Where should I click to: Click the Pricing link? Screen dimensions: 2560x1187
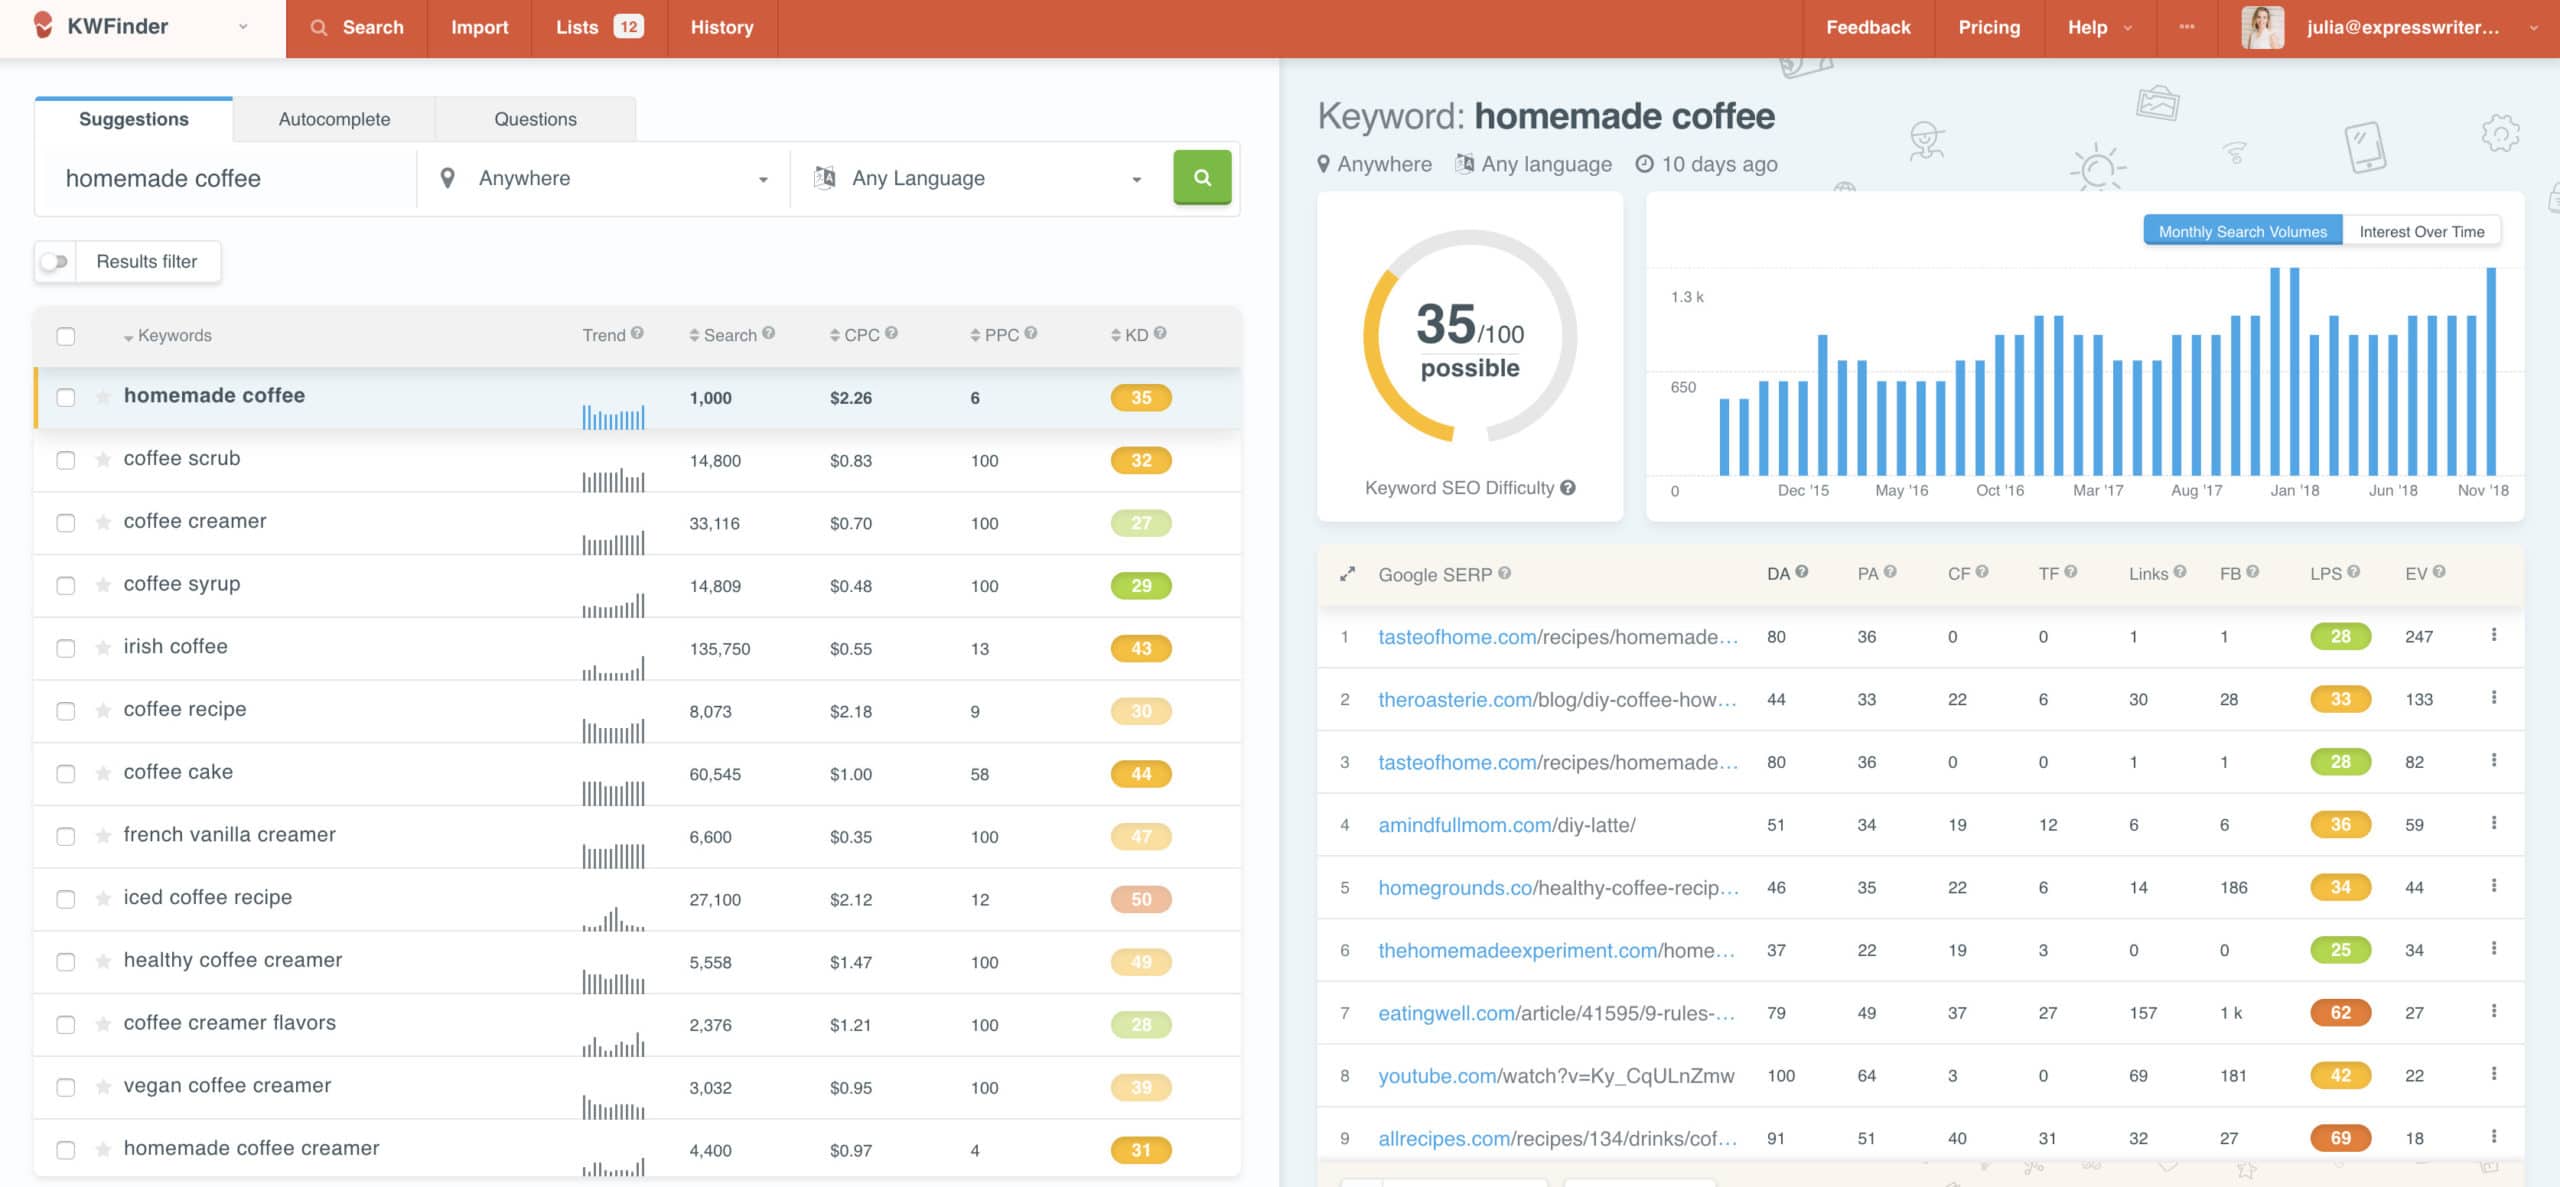[1989, 28]
